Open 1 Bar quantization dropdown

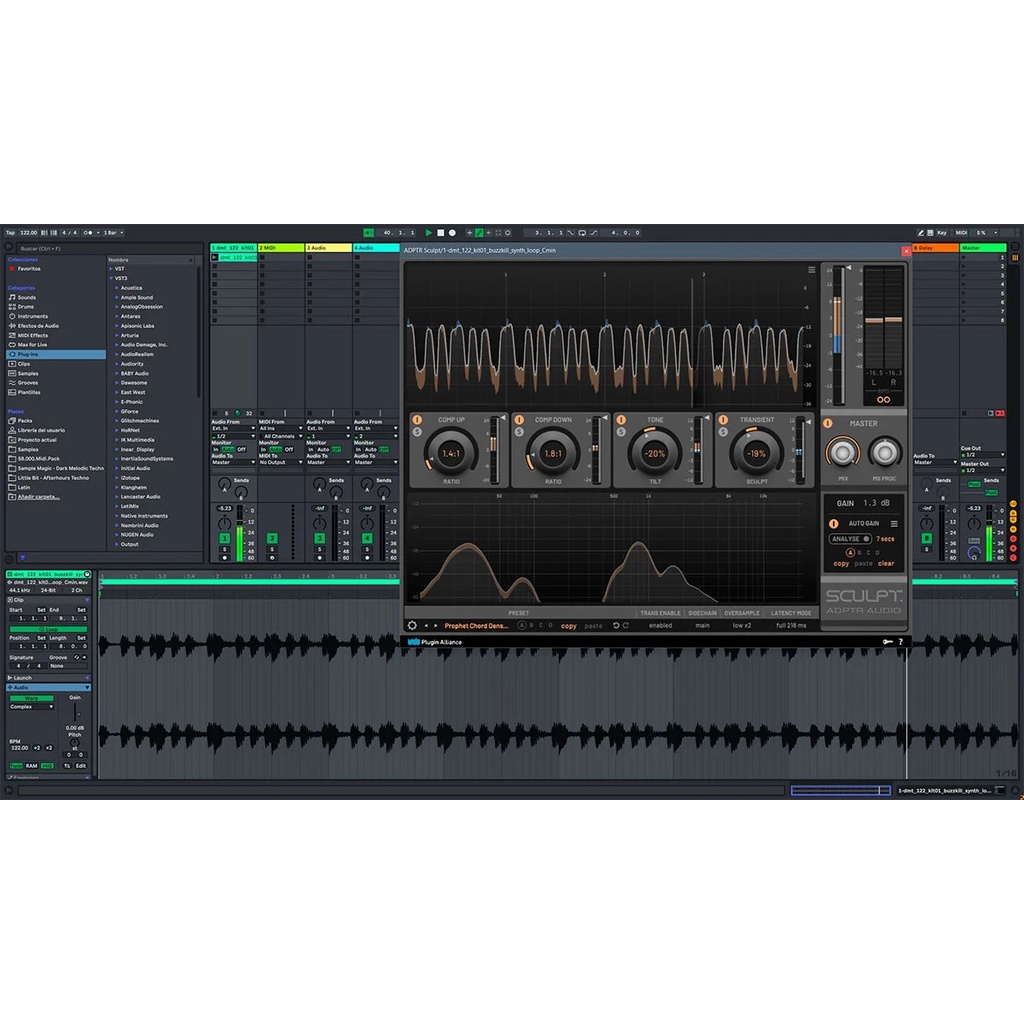pyautogui.click(x=113, y=232)
